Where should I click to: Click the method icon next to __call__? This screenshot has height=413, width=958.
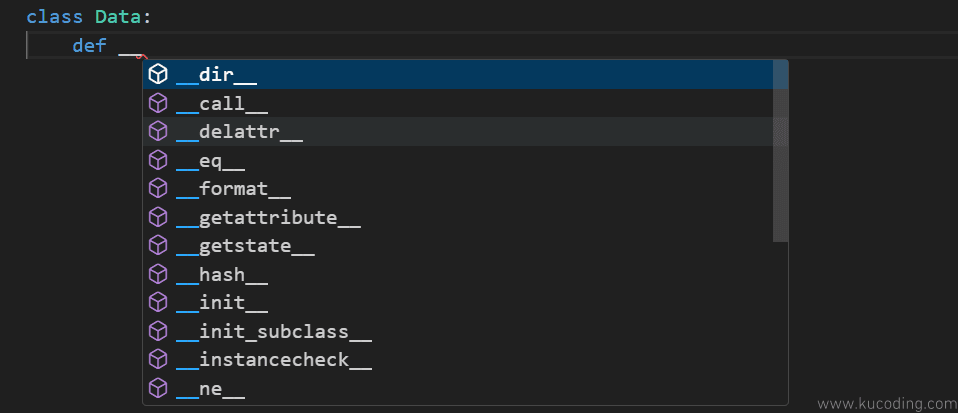click(158, 103)
